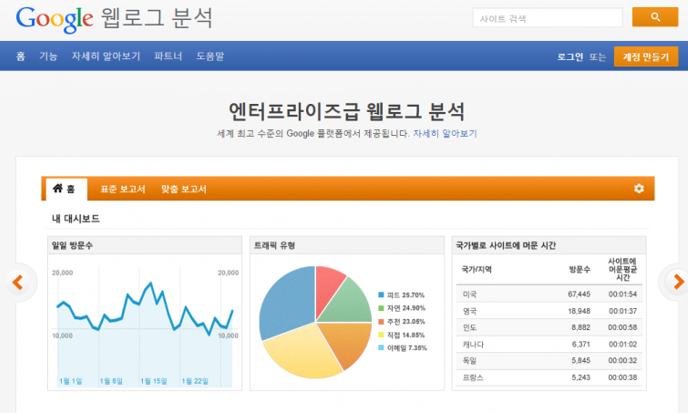Image resolution: width=688 pixels, height=413 pixels.
Task: Click the 1월 1일 chart label
Action: click(71, 381)
